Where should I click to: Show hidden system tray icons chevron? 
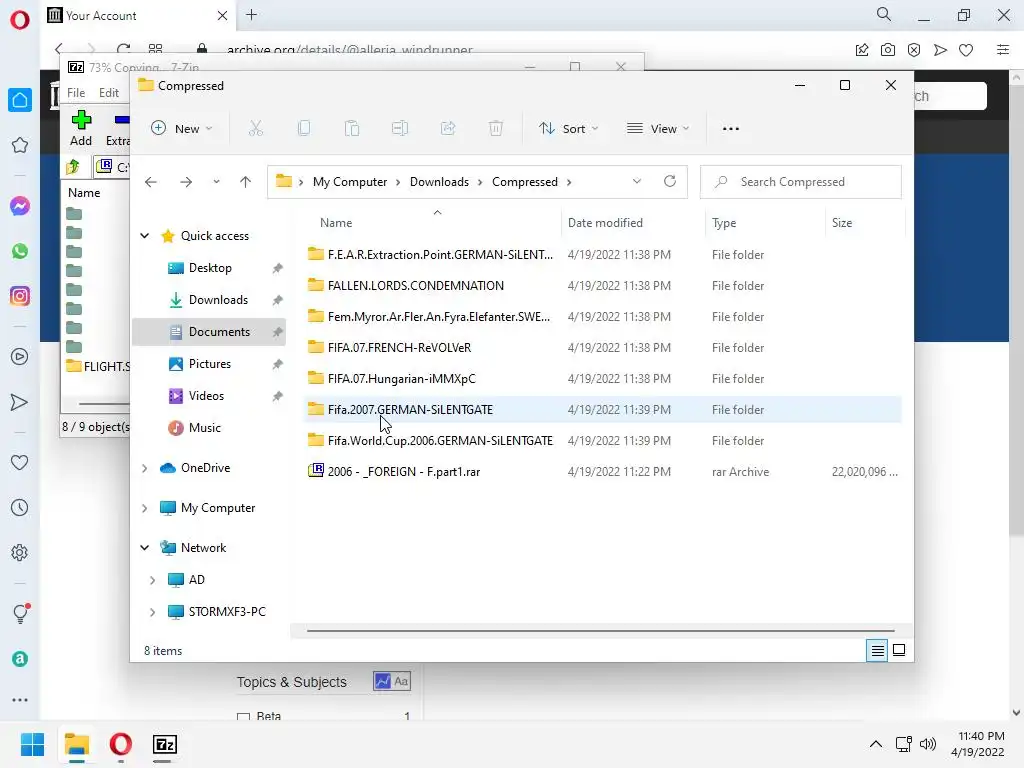click(x=876, y=744)
